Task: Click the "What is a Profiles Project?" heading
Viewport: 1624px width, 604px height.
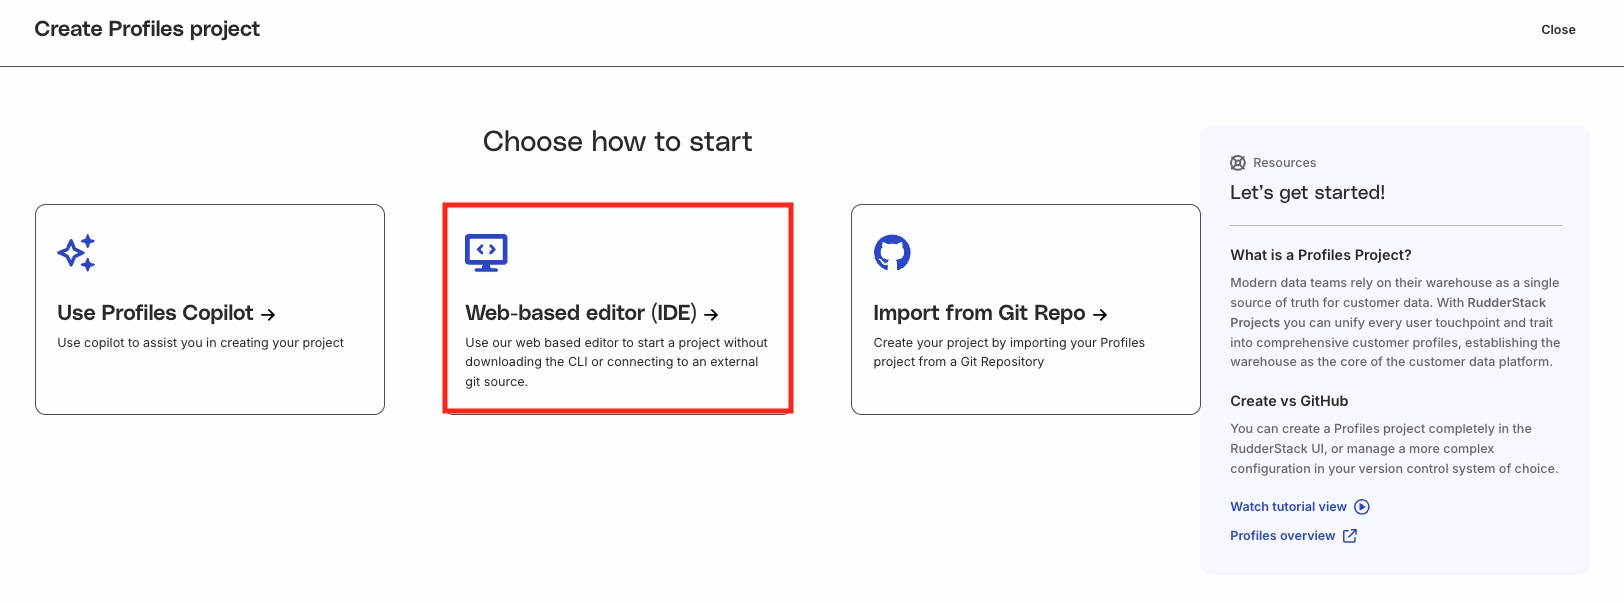Action: [x=1320, y=255]
